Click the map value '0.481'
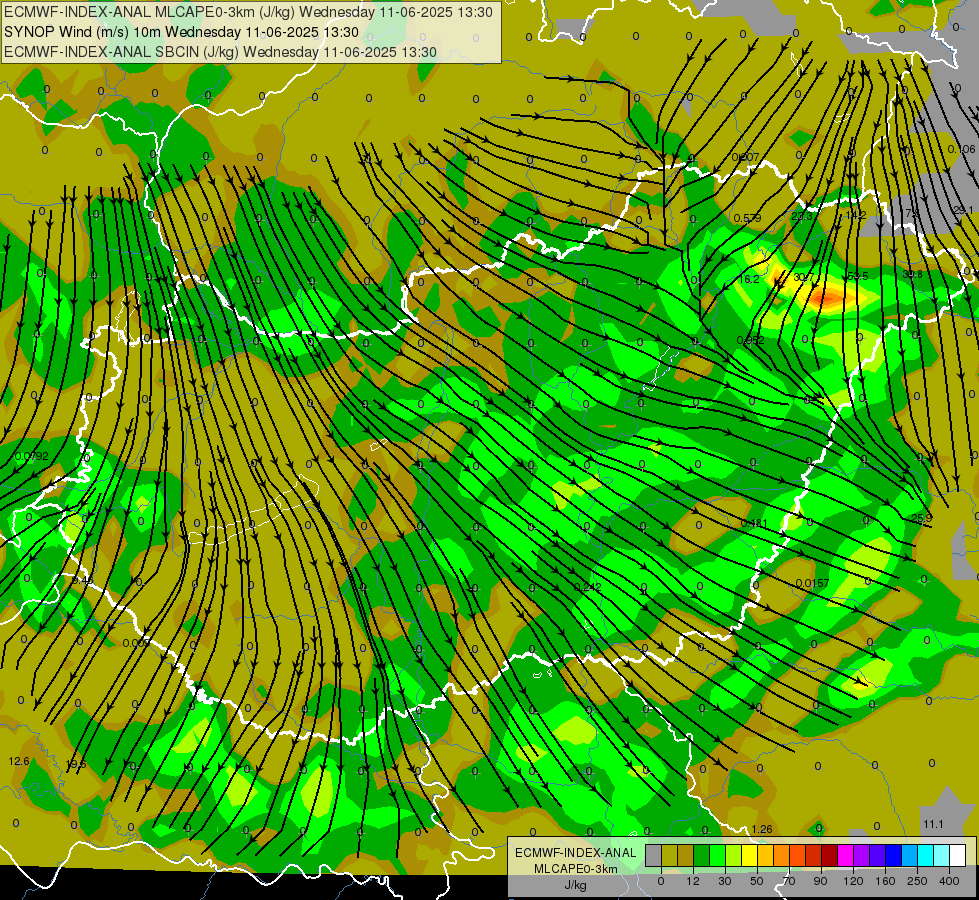The image size is (979, 900). (x=754, y=524)
